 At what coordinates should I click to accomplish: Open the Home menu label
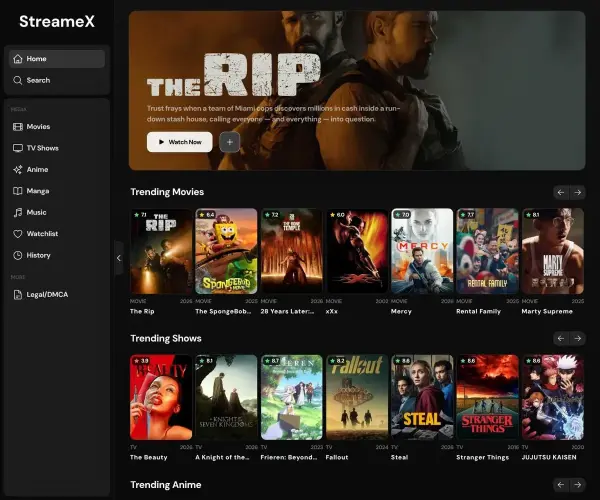(36, 59)
